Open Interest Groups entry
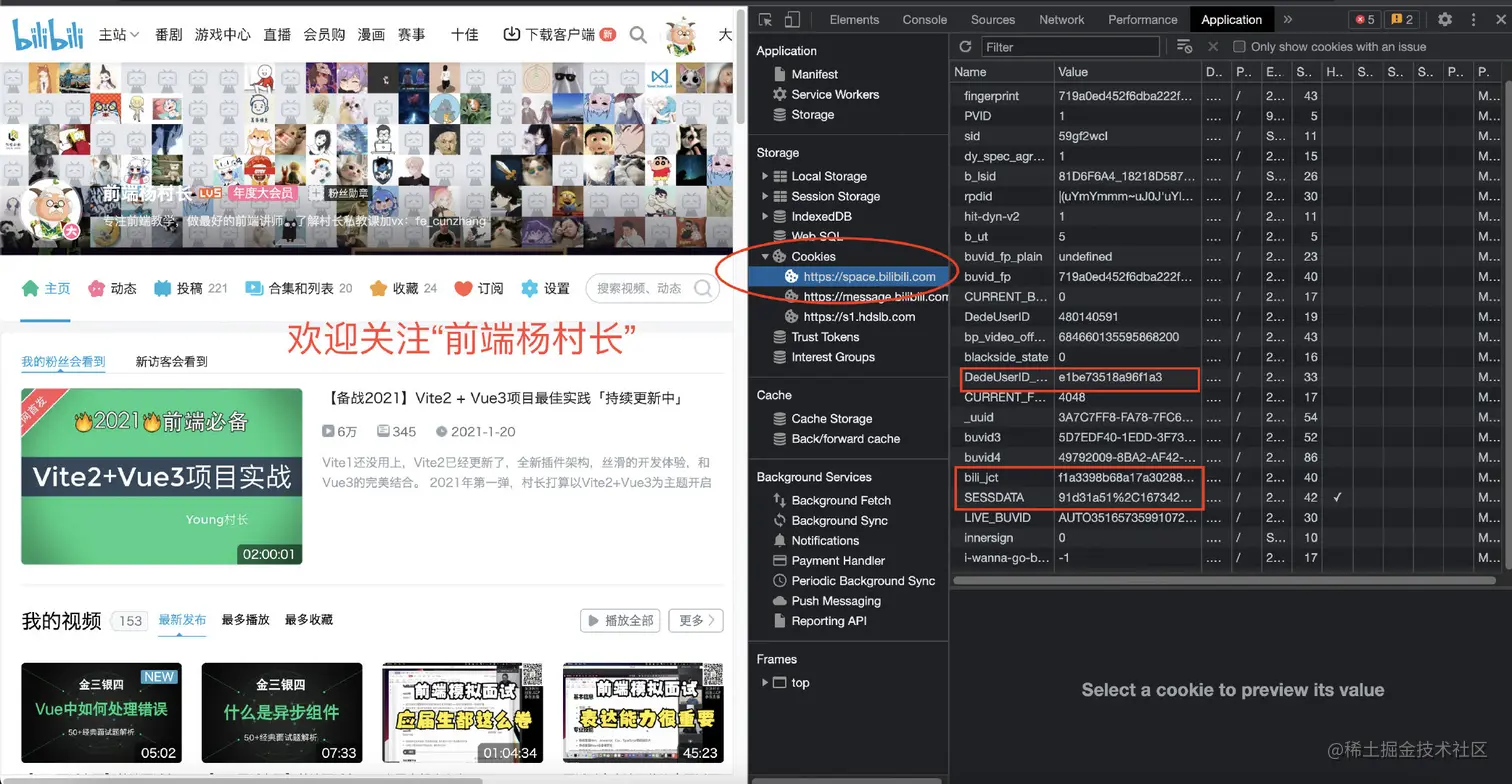 click(x=832, y=357)
